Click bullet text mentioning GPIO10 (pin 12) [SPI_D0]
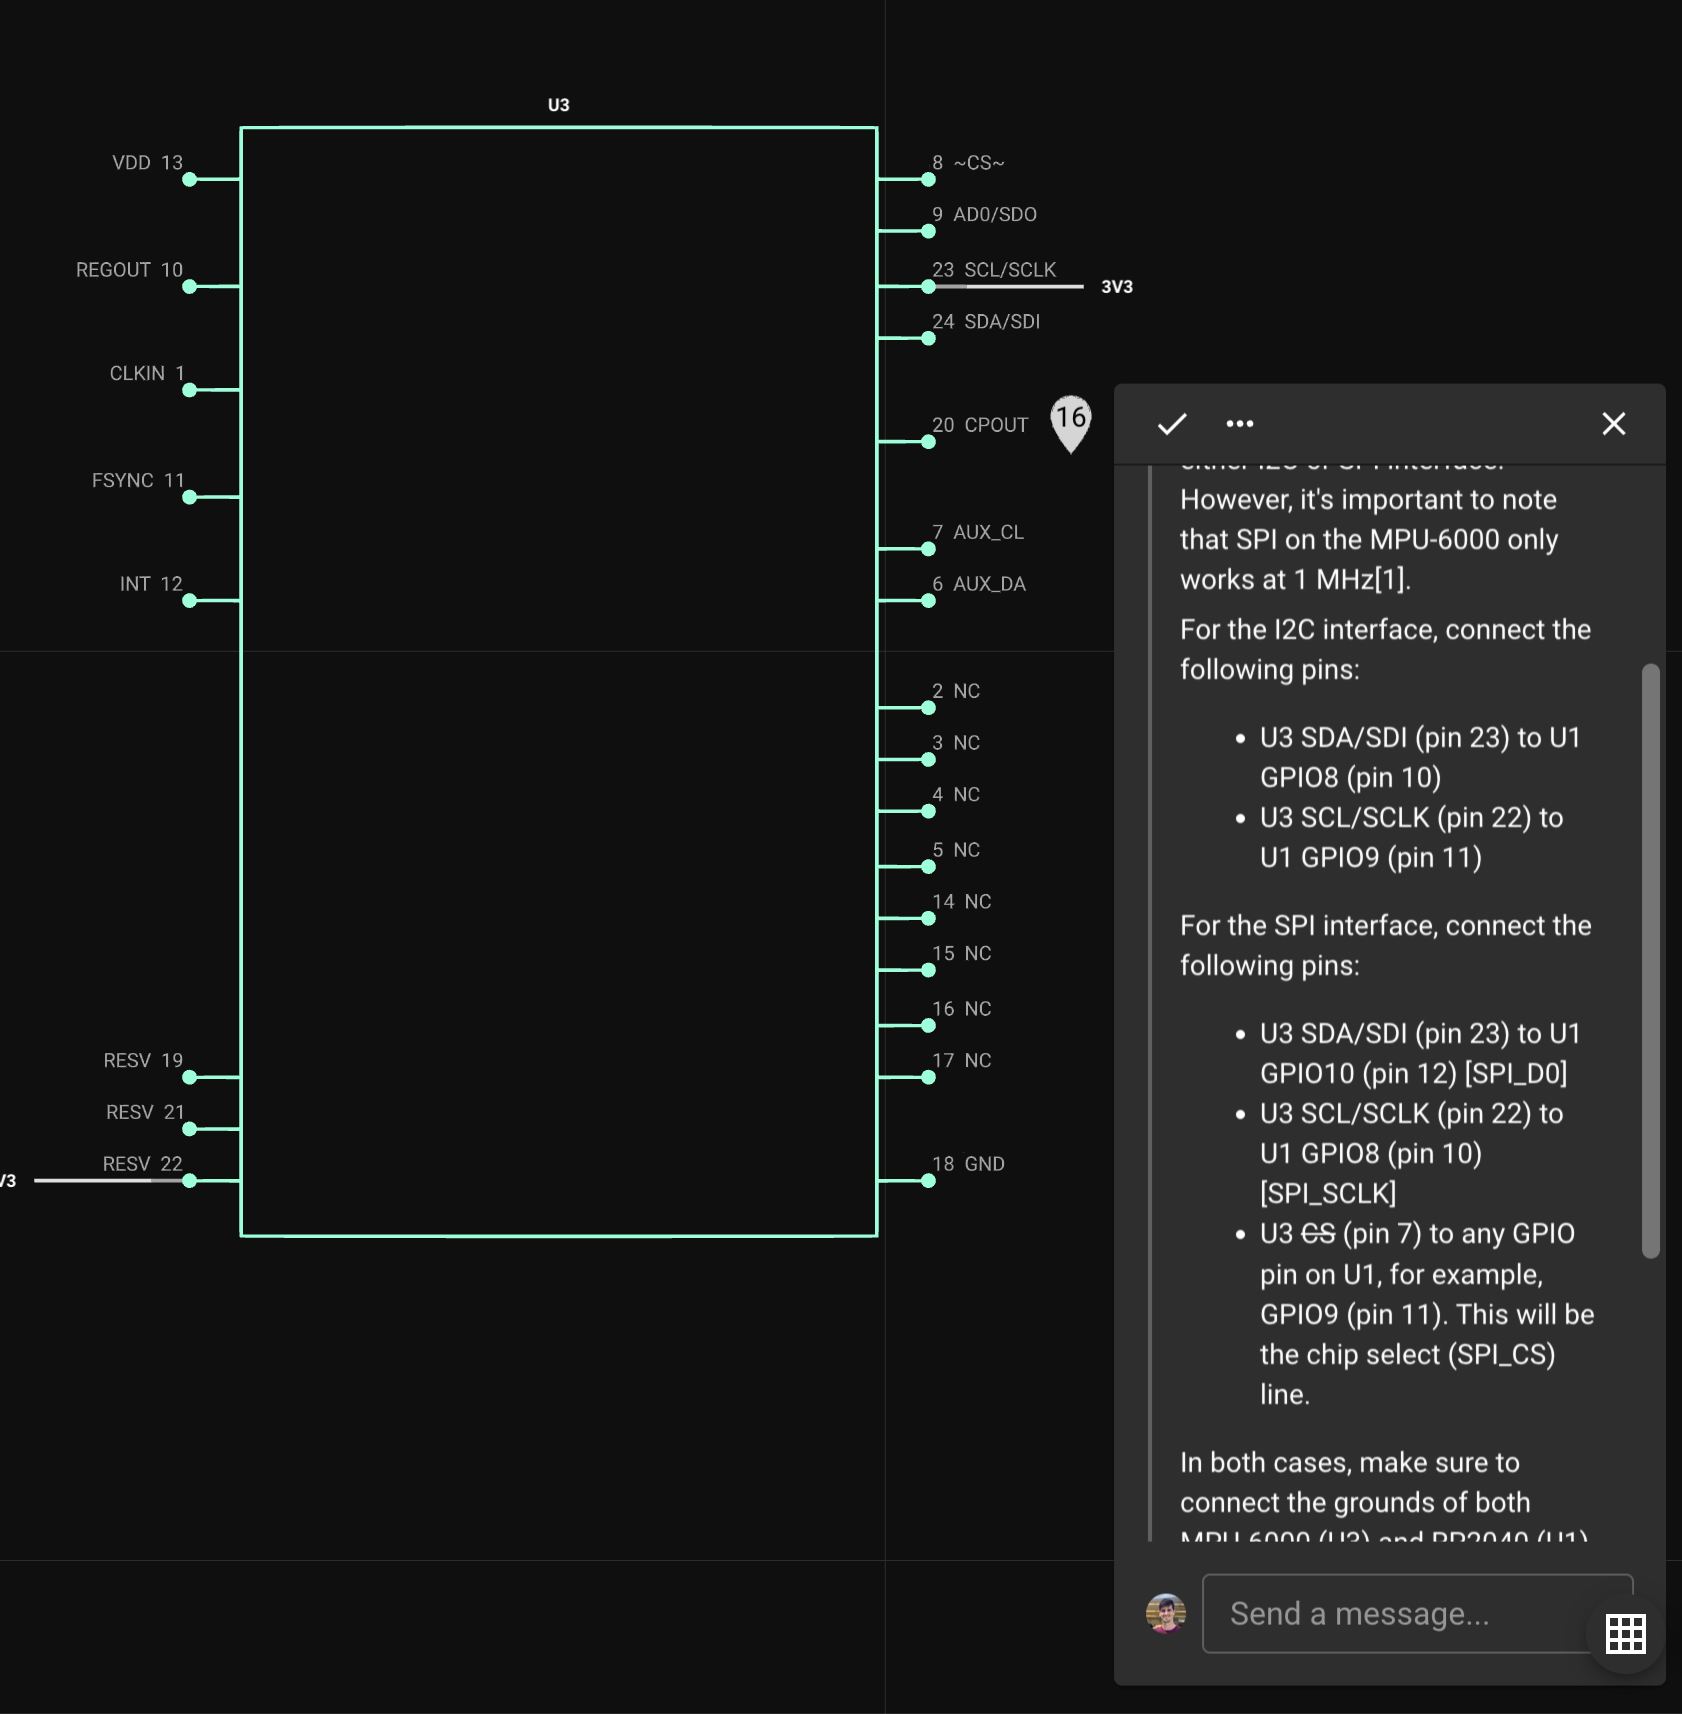The image size is (1682, 1714). [x=1420, y=1053]
